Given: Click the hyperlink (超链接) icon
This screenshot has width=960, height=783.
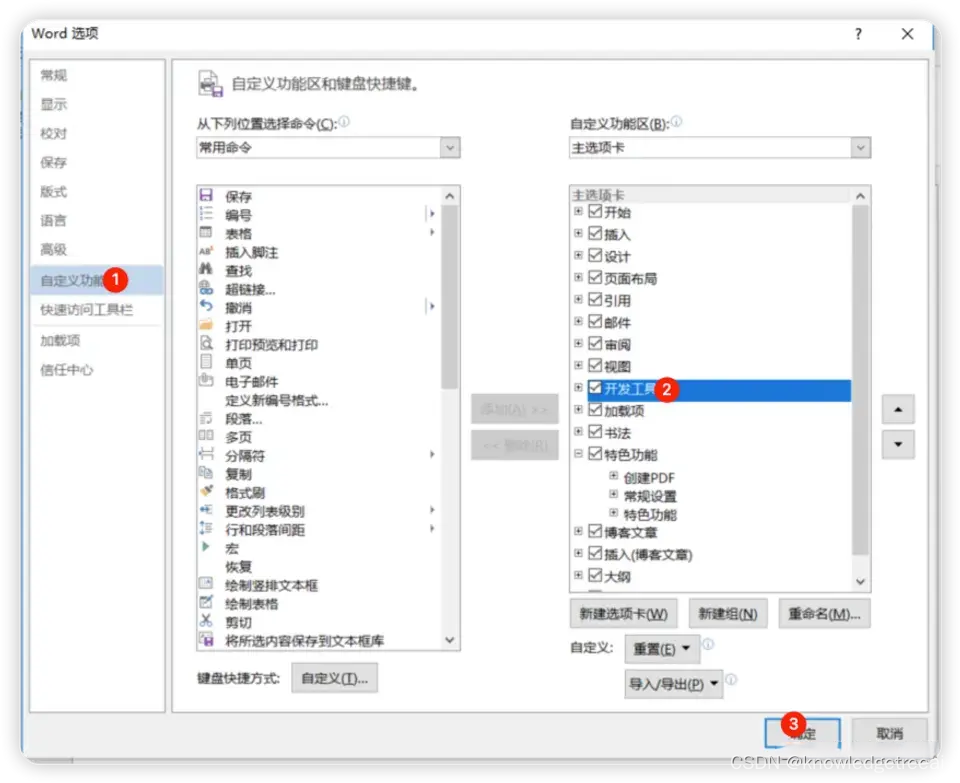Looking at the screenshot, I should point(206,288).
